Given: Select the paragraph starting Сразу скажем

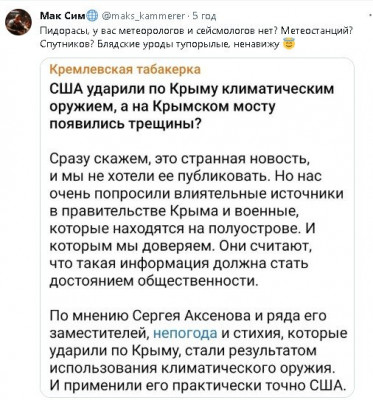Looking at the screenshot, I should [x=196, y=220].
